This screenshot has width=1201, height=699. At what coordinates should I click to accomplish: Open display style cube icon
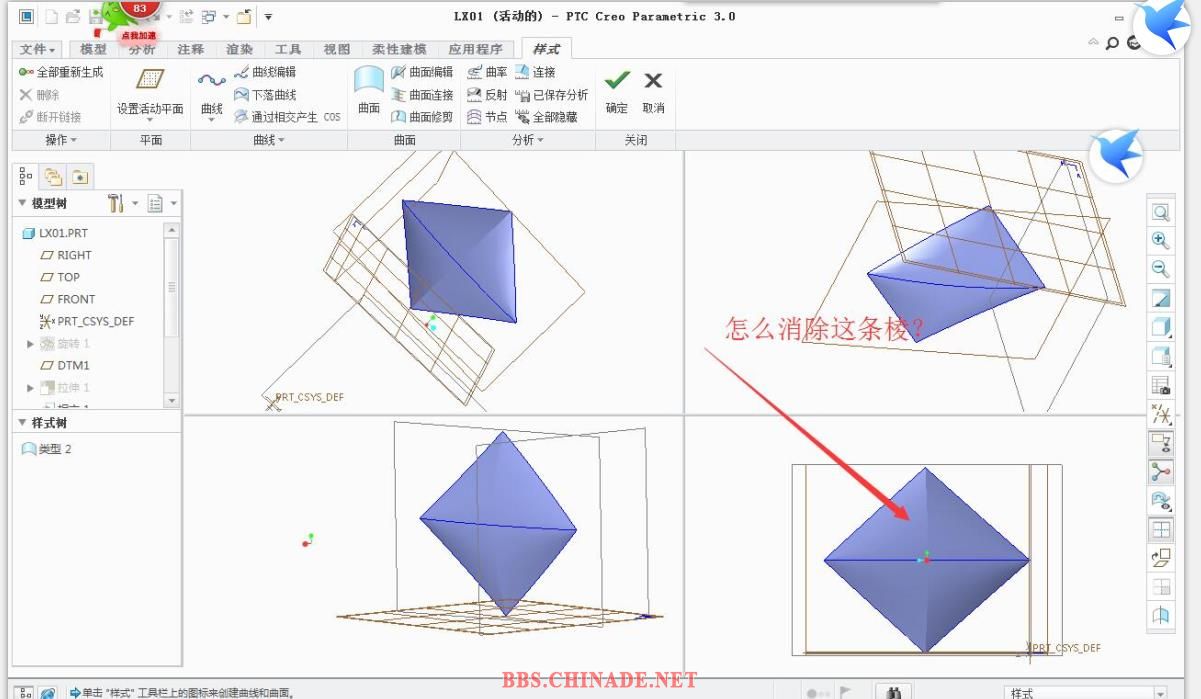tap(1161, 327)
